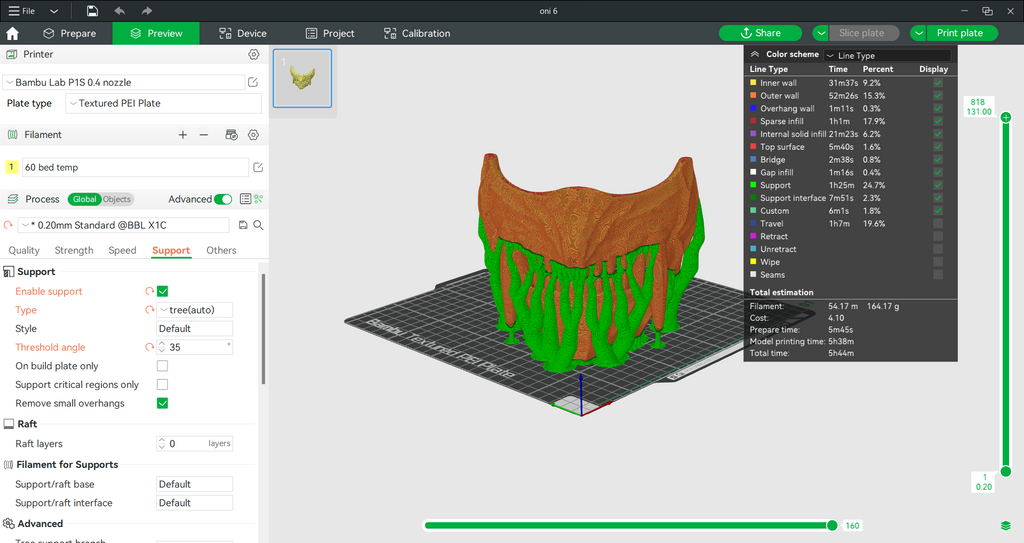Check Support critical regions only
The image size is (1024, 543).
(x=163, y=385)
